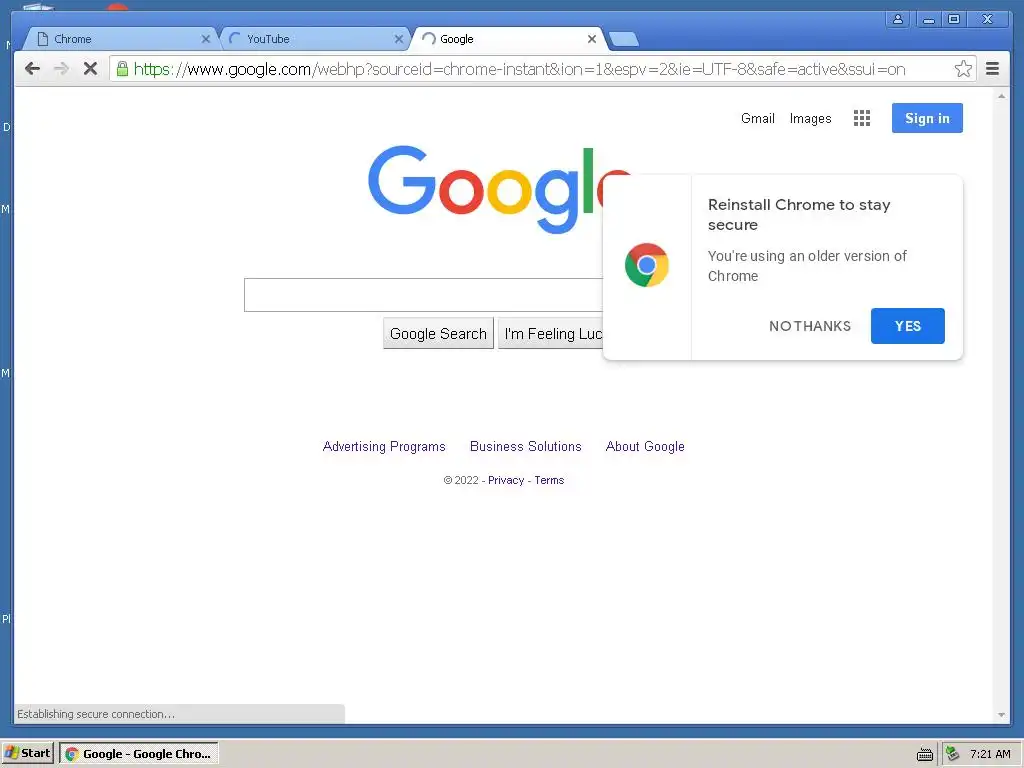Image resolution: width=1024 pixels, height=768 pixels.
Task: Go back with the browser back arrow
Action: point(32,69)
